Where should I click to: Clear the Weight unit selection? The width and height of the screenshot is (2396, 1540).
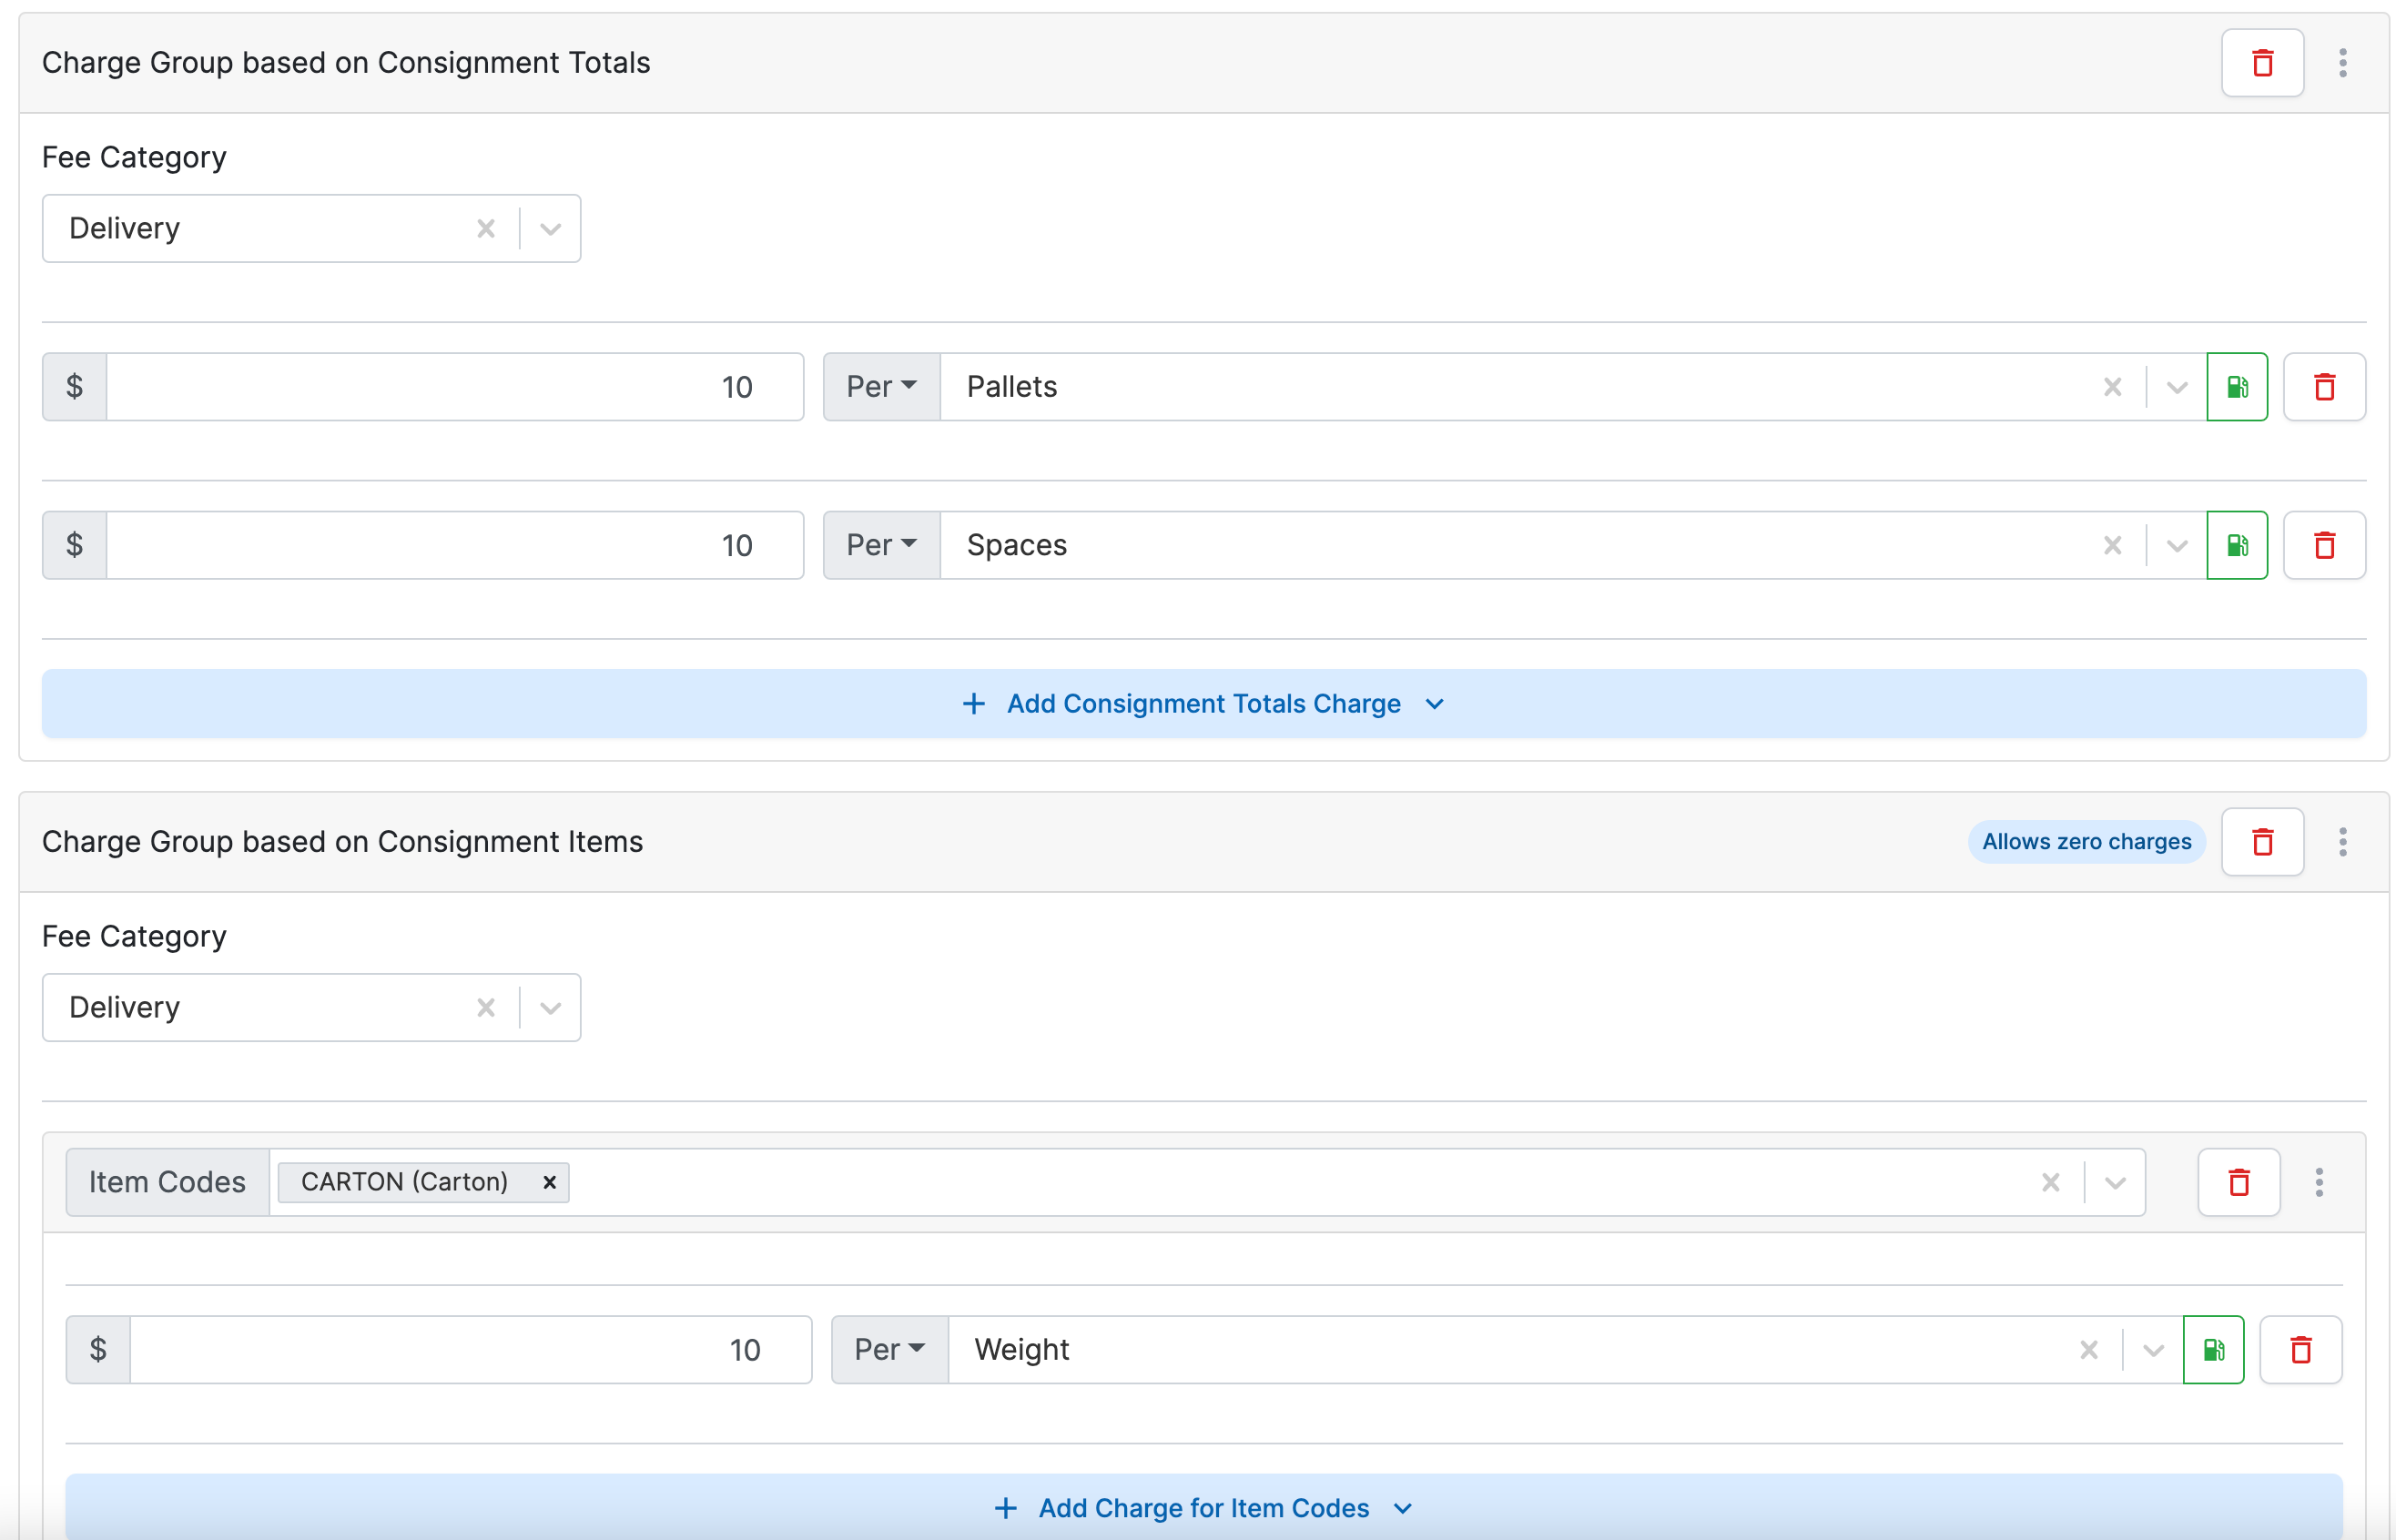[x=2087, y=1350]
